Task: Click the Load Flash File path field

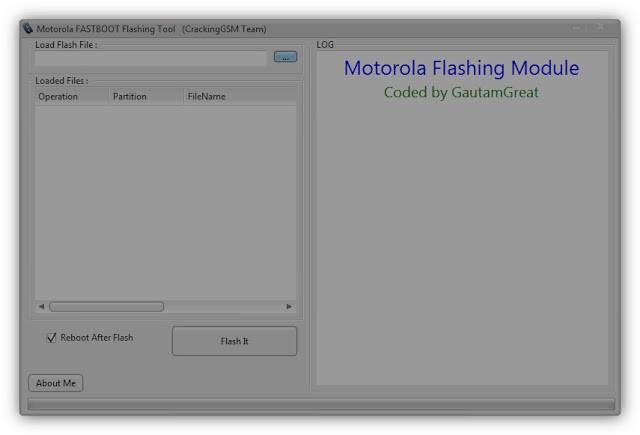Action: pos(151,58)
